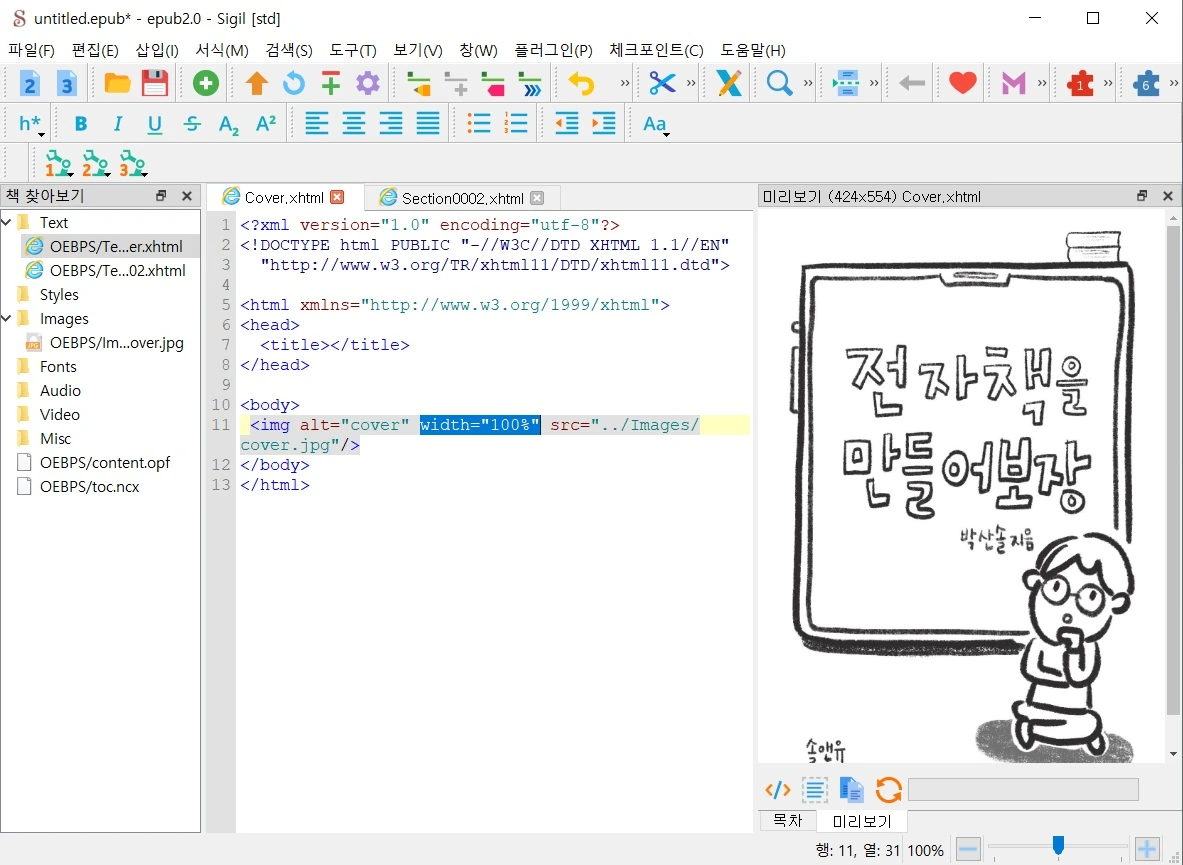Open Find with the magnifying glass icon
Image resolution: width=1183 pixels, height=865 pixels.
click(x=779, y=83)
